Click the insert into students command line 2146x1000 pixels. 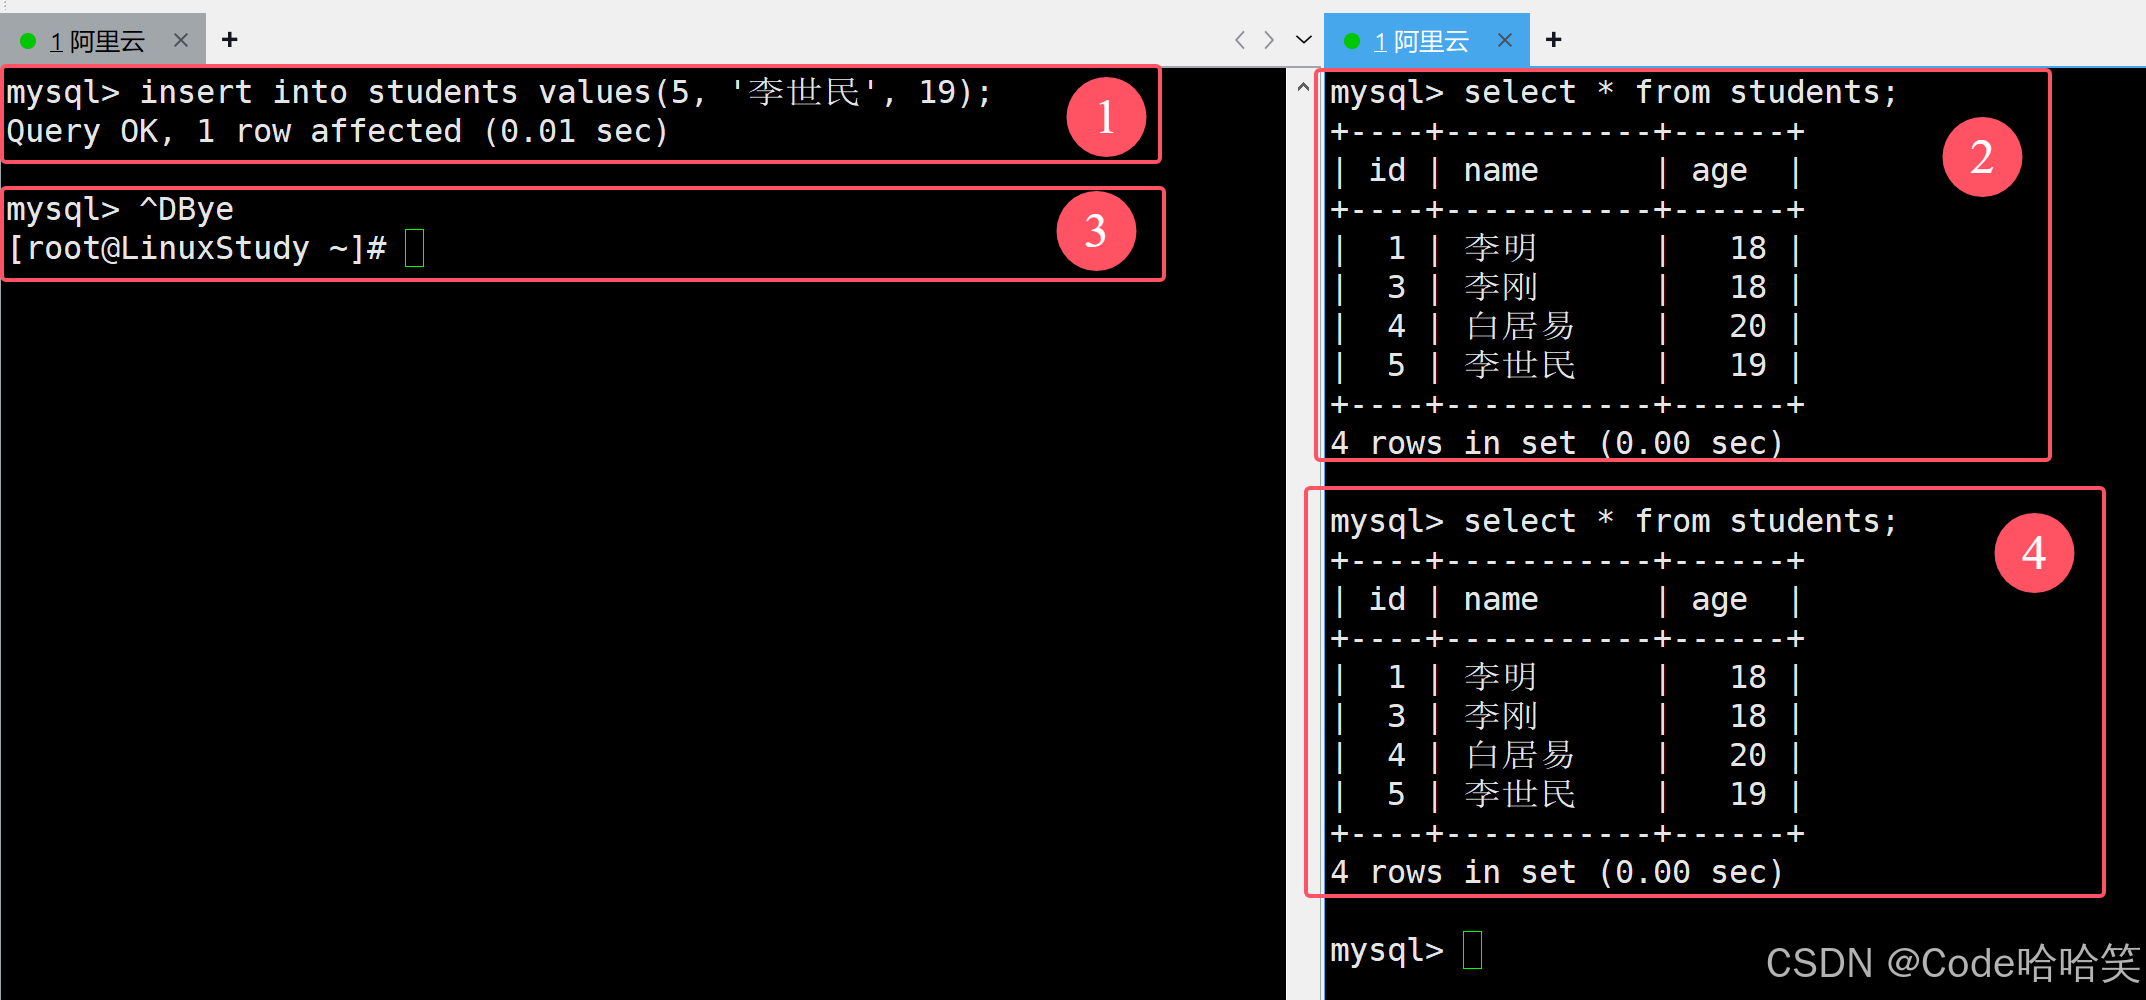coord(499,93)
